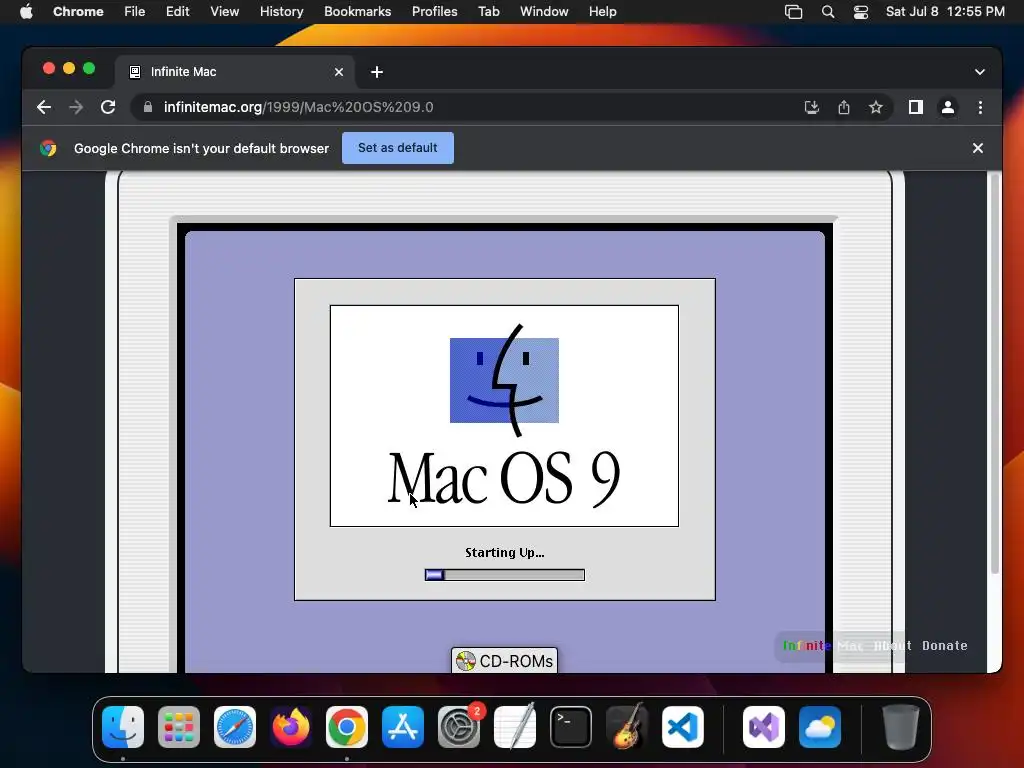Viewport: 1024px width, 768px height.
Task: Share this page using the share icon
Action: [x=844, y=107]
